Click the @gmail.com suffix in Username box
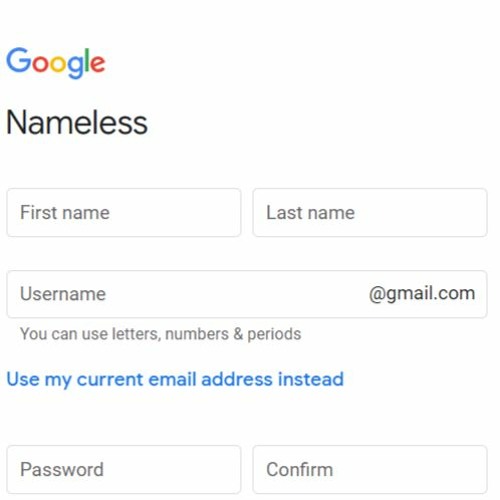500x500 pixels. (x=422, y=294)
